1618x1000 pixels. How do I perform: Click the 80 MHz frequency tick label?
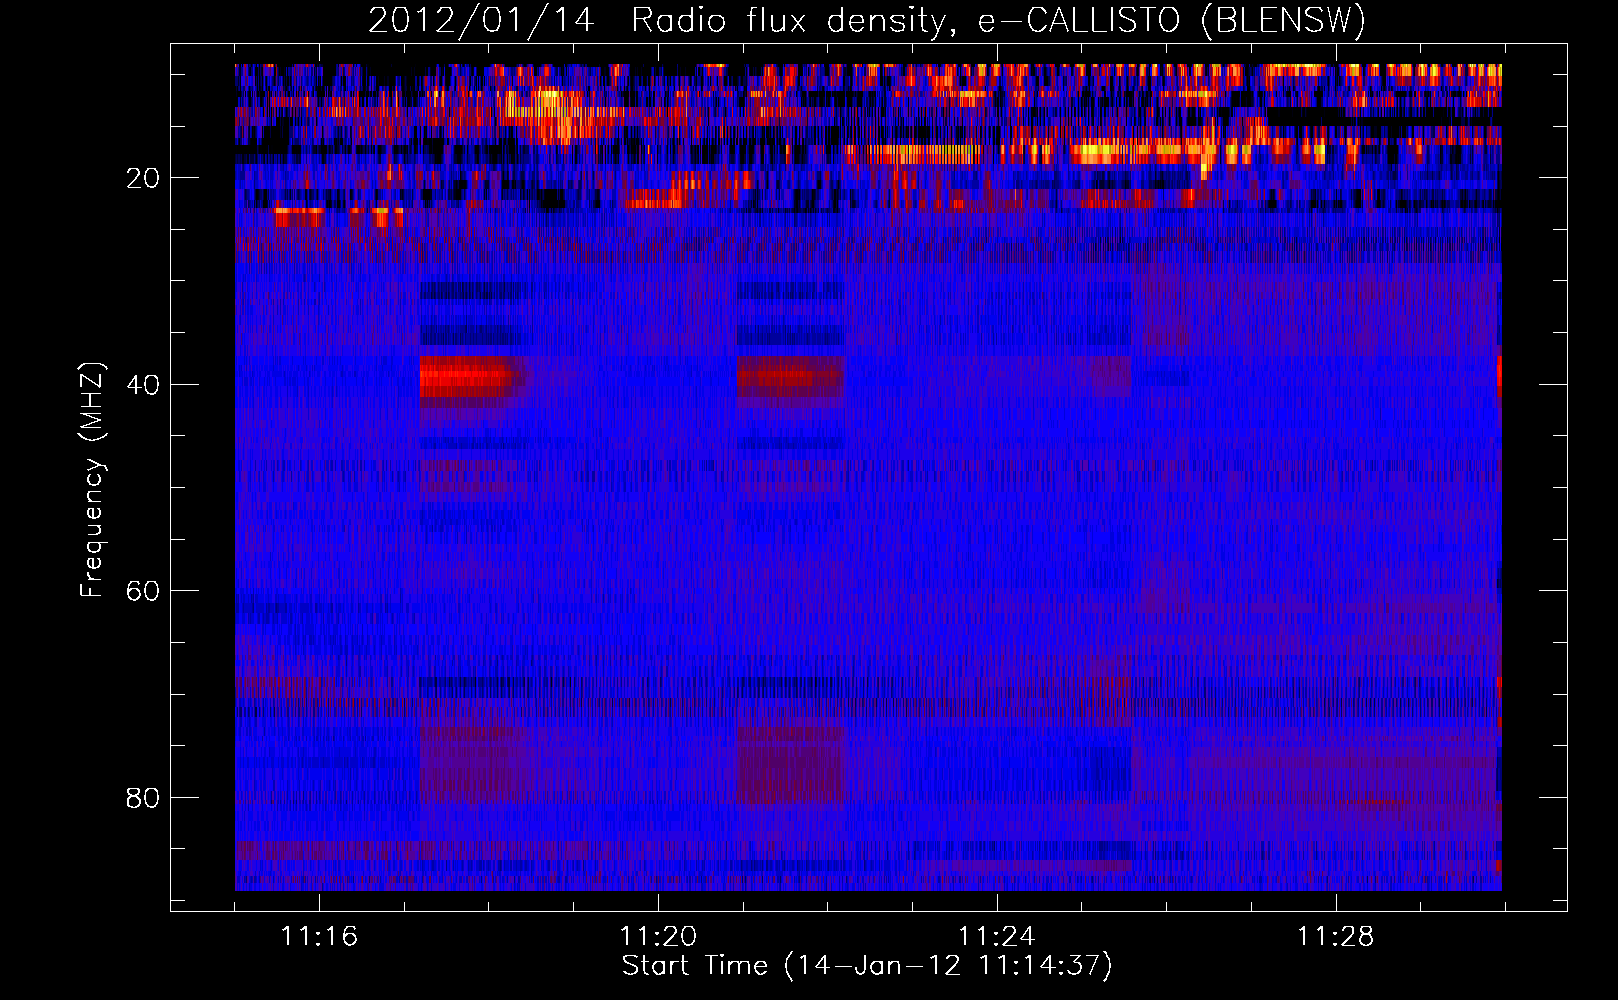pos(144,798)
